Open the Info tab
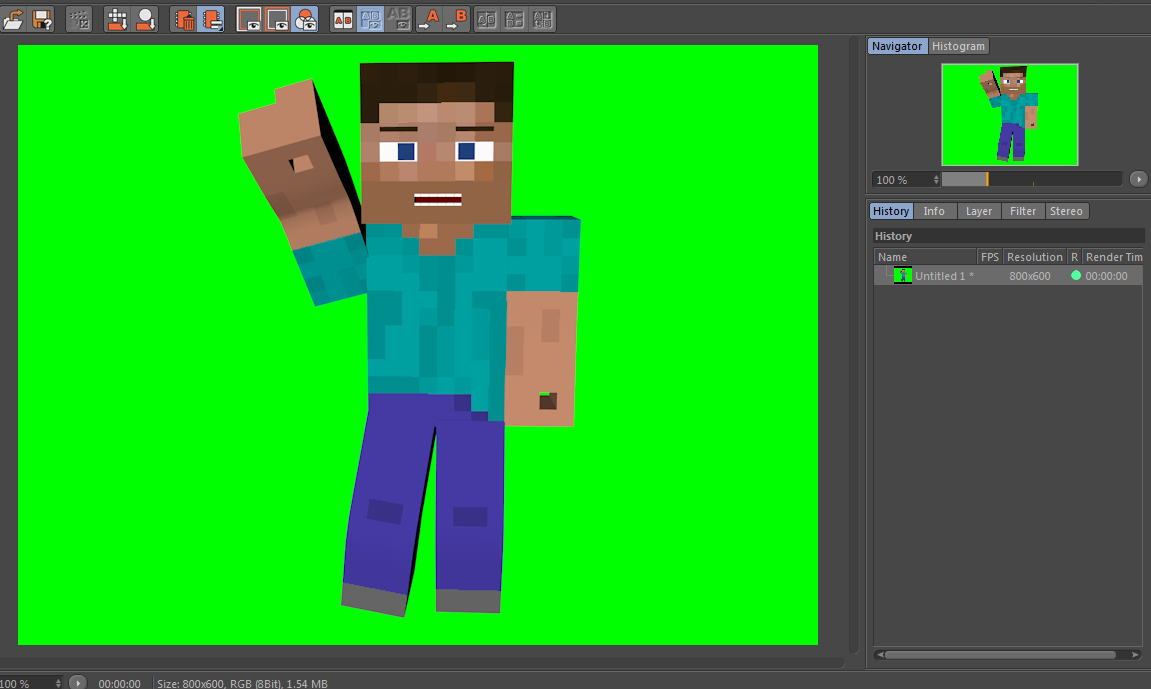1151x689 pixels. point(934,211)
